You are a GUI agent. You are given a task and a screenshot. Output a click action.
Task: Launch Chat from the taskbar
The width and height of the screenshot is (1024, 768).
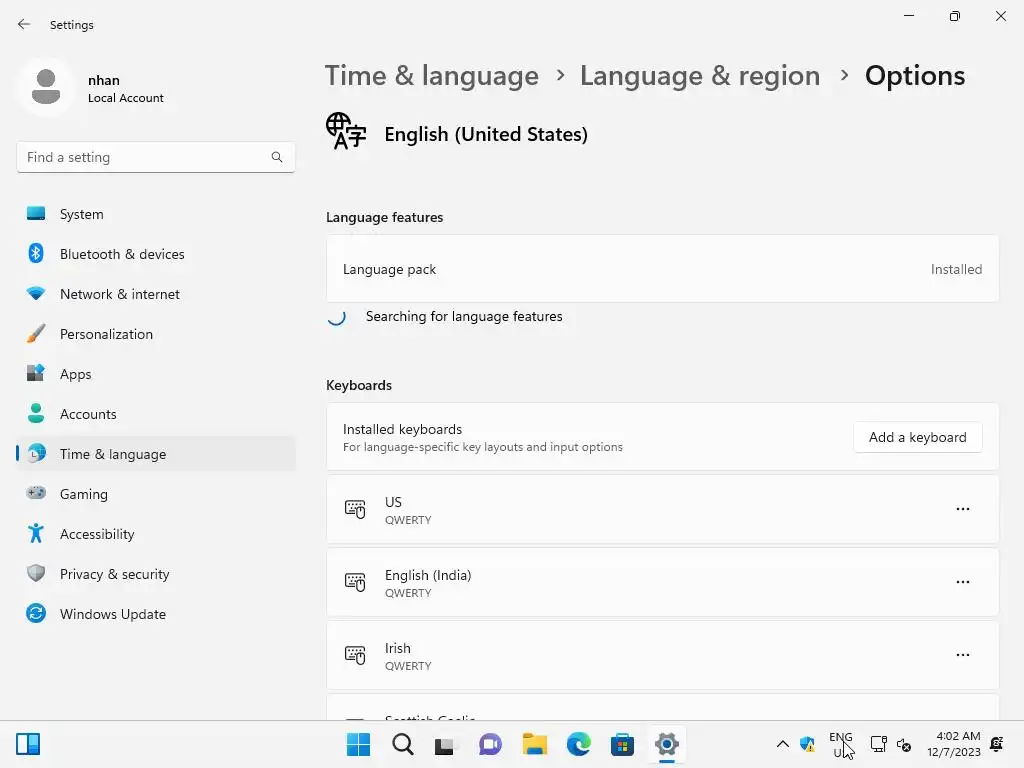point(490,744)
